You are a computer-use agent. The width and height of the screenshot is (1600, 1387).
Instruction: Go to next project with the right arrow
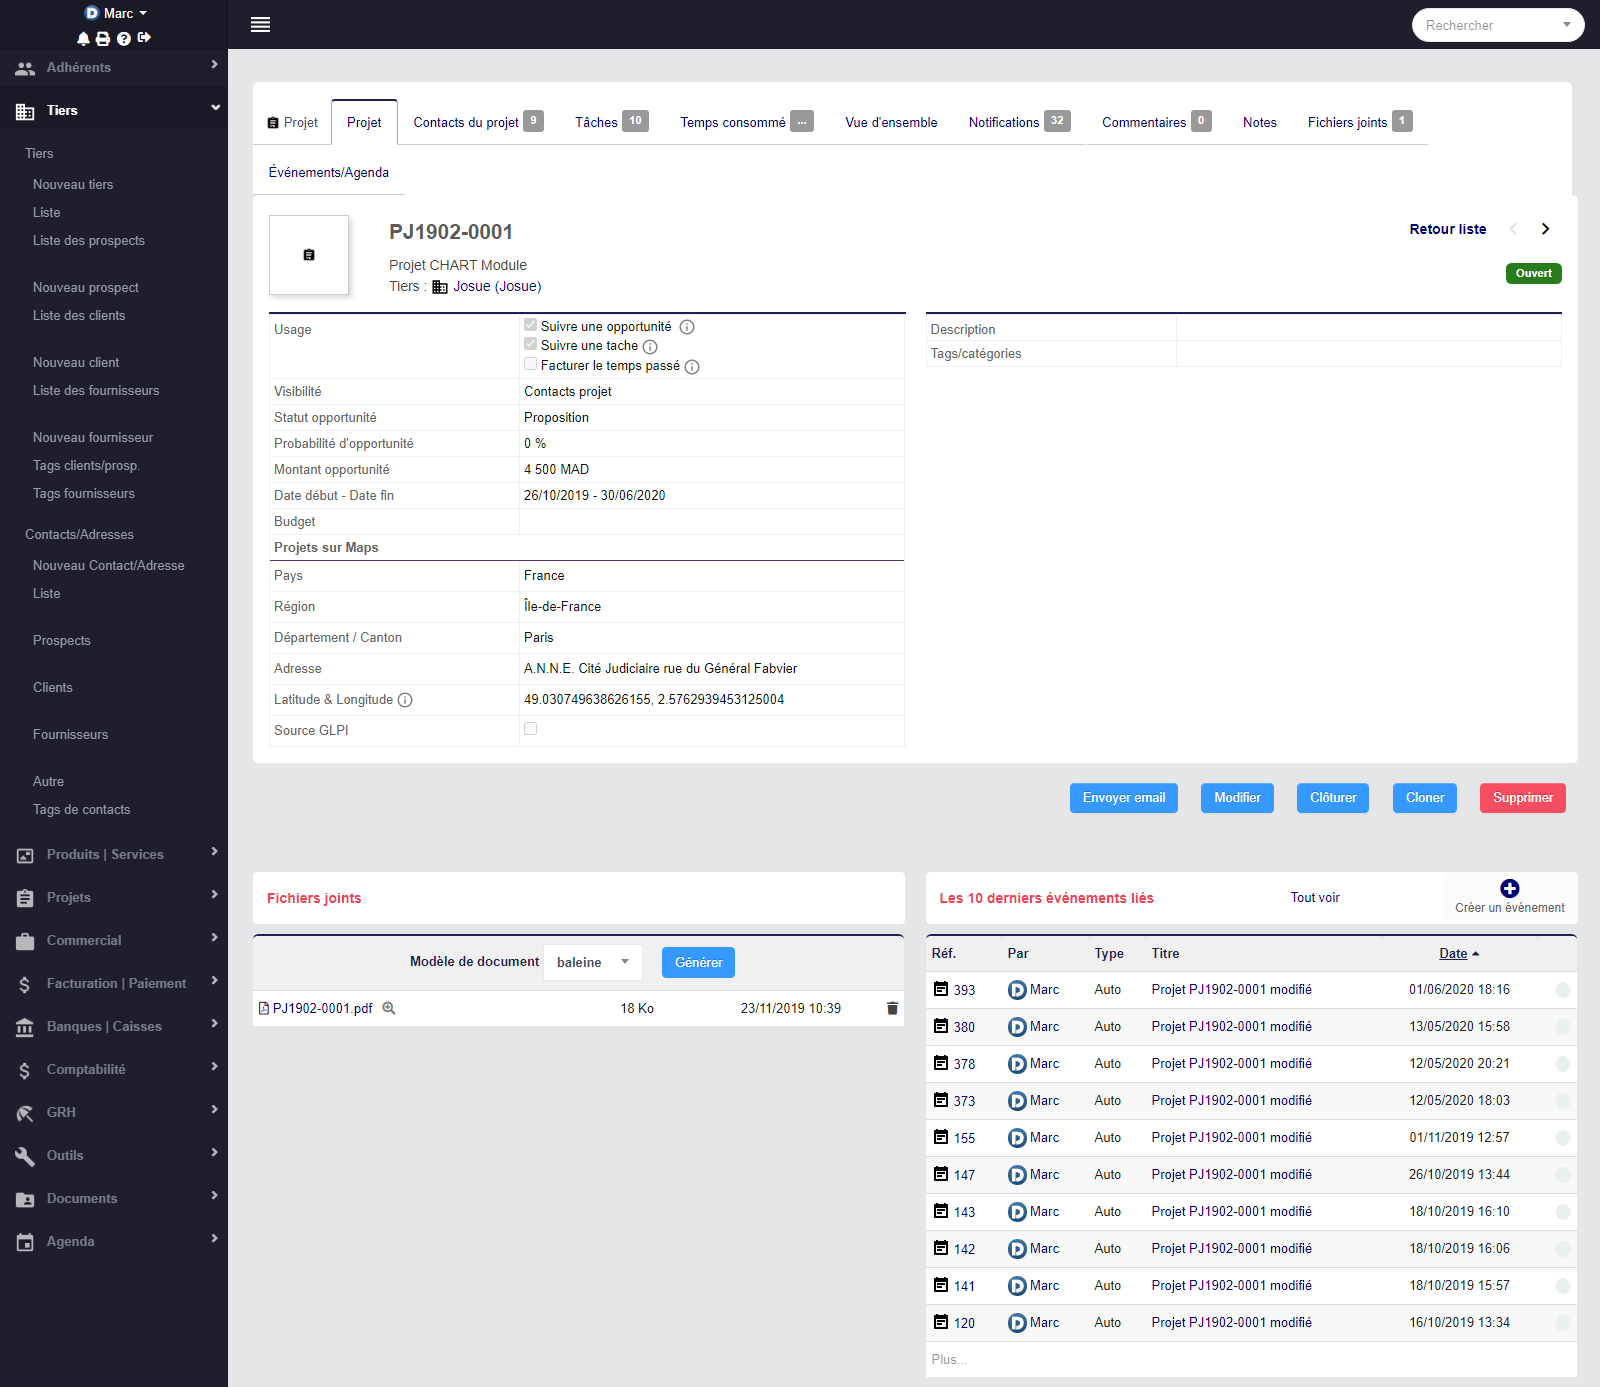coord(1545,229)
